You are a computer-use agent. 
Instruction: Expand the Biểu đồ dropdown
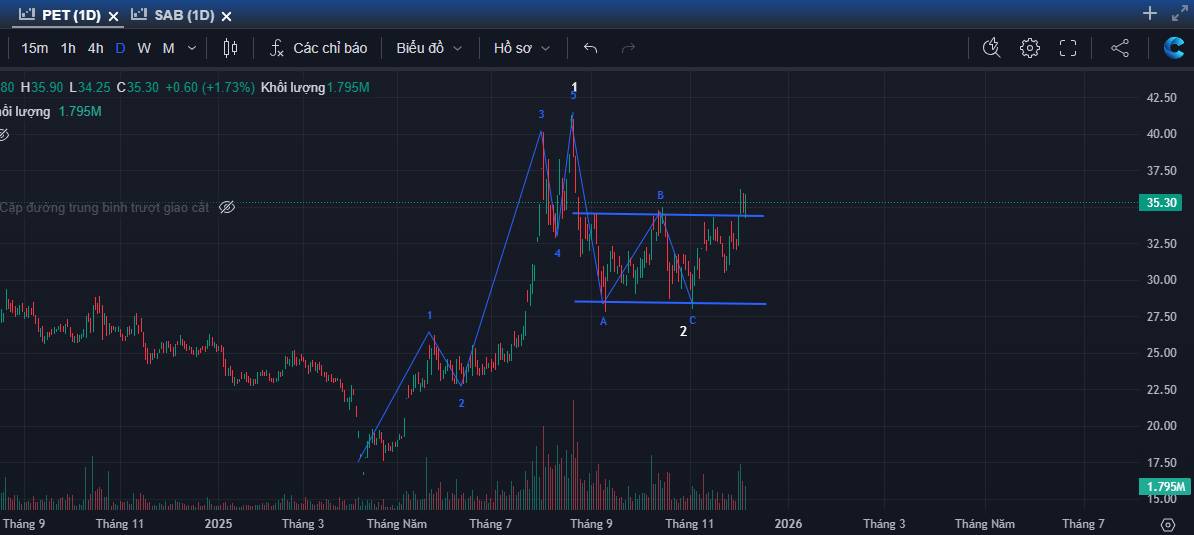pos(429,48)
